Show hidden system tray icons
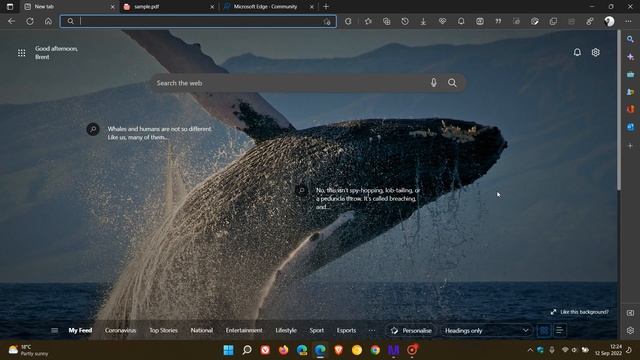 (530, 350)
